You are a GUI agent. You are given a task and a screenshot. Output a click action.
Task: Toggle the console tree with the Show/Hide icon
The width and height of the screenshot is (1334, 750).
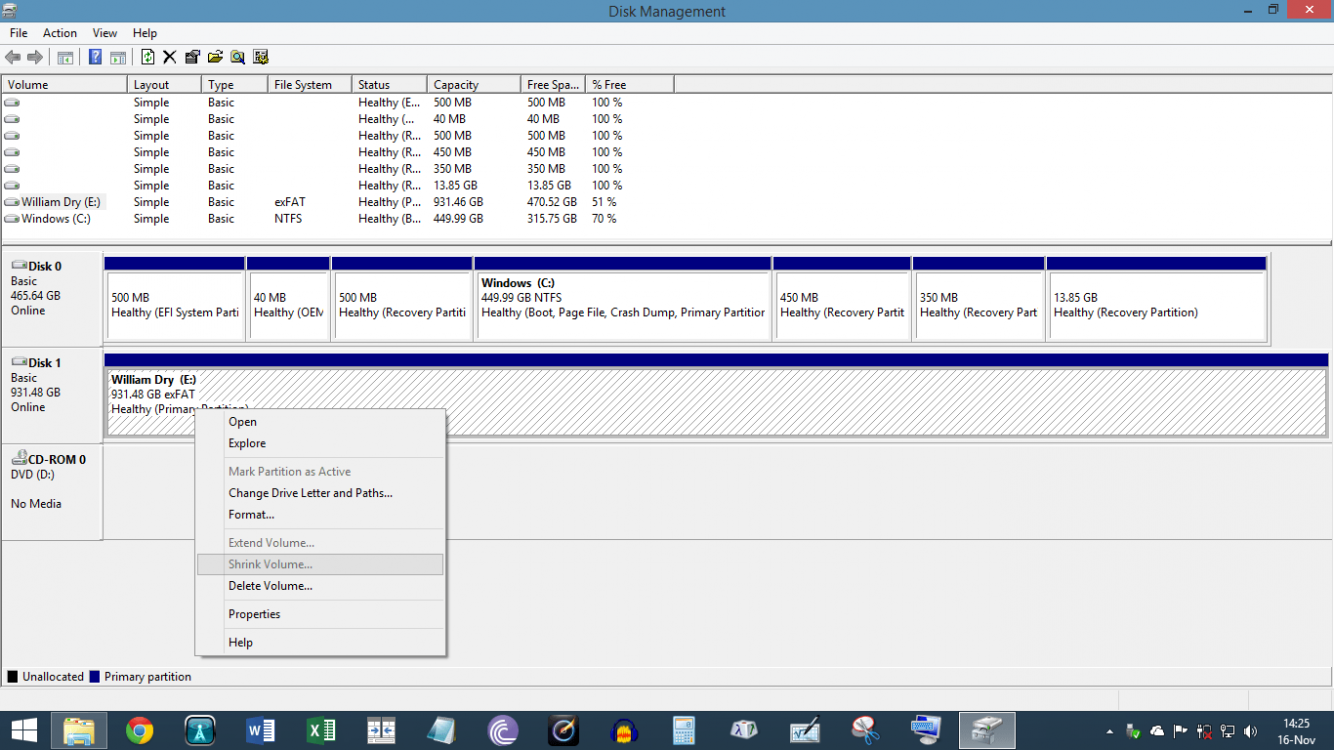(64, 57)
